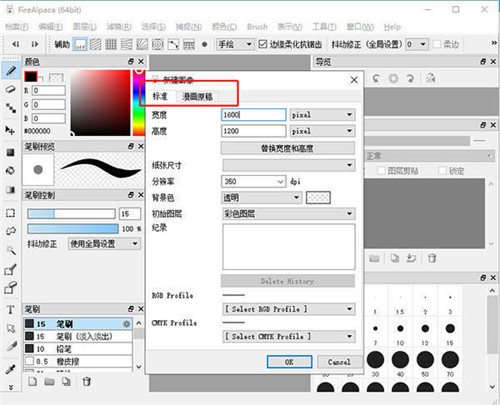Screen dimensions: 500x405
Task: Enable the concentric circle snap icon
Action: 158,44
